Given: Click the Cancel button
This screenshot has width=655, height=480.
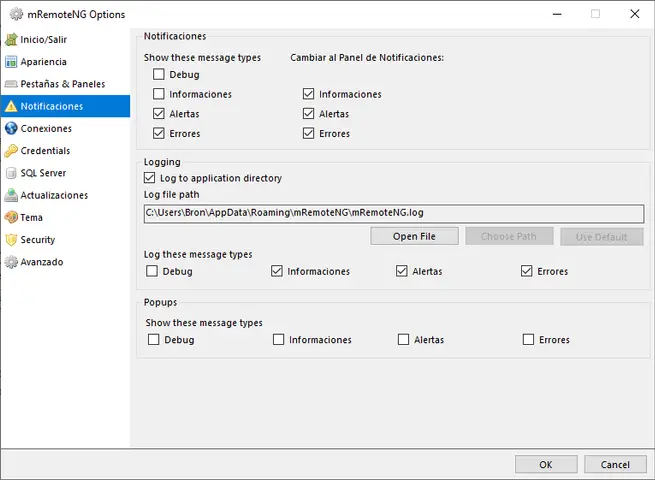Looking at the screenshot, I should coord(615,464).
